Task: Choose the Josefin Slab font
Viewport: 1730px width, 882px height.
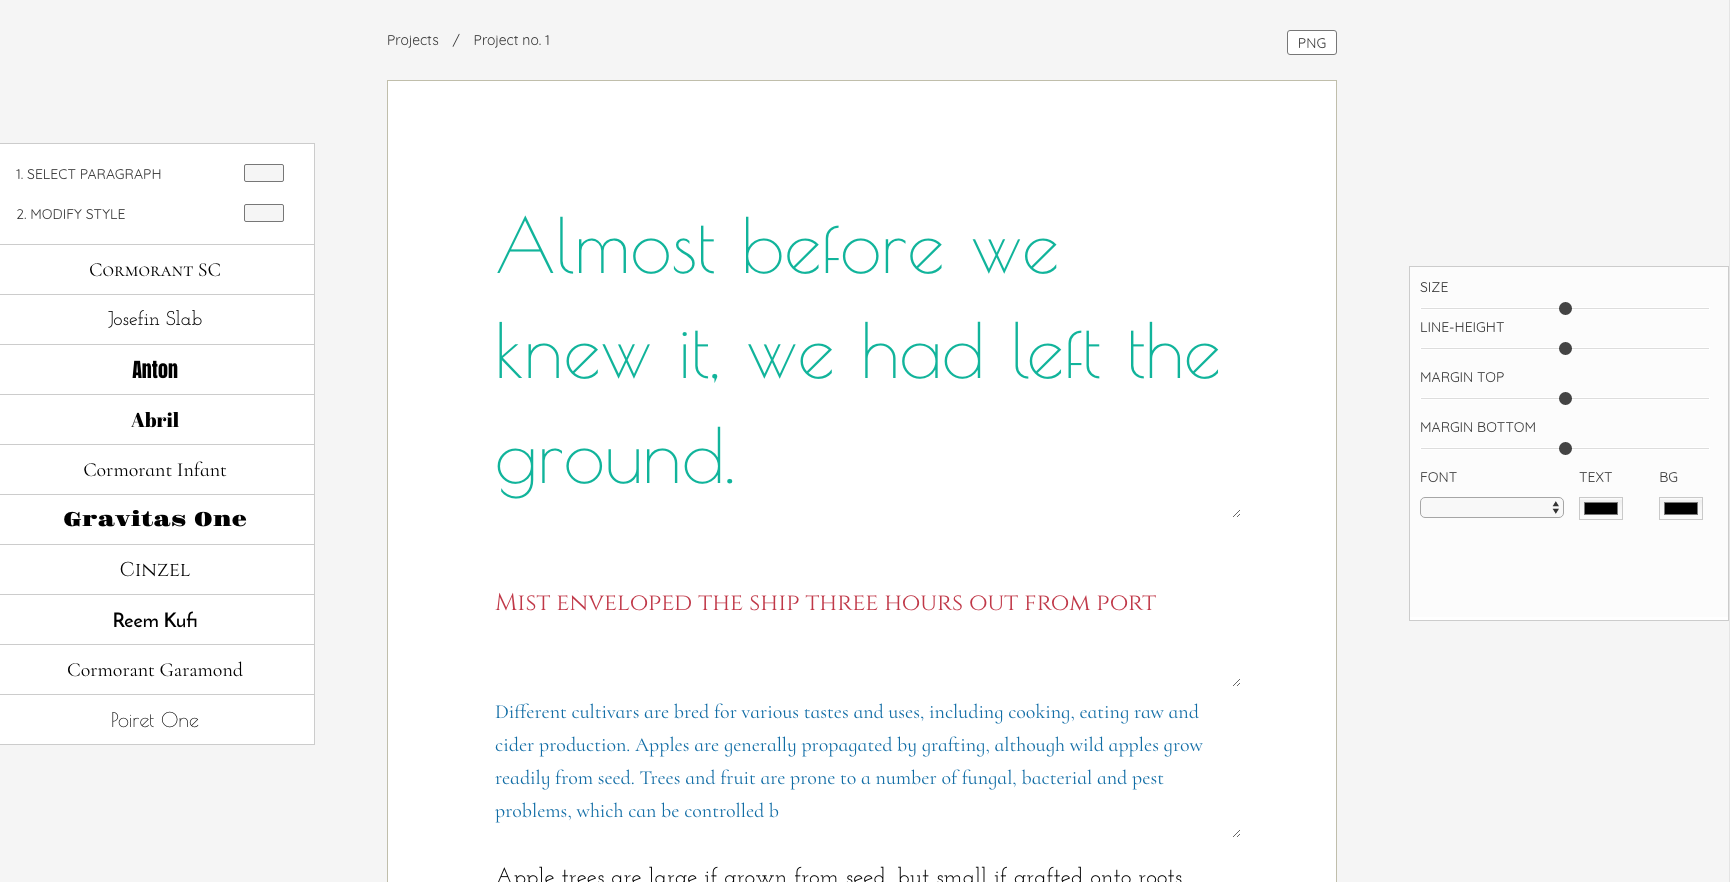Action: (x=155, y=319)
